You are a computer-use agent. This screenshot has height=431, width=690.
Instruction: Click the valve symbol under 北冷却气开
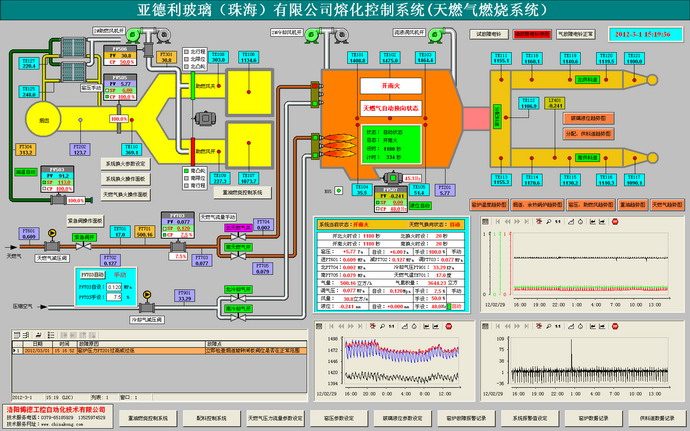[x=238, y=298]
